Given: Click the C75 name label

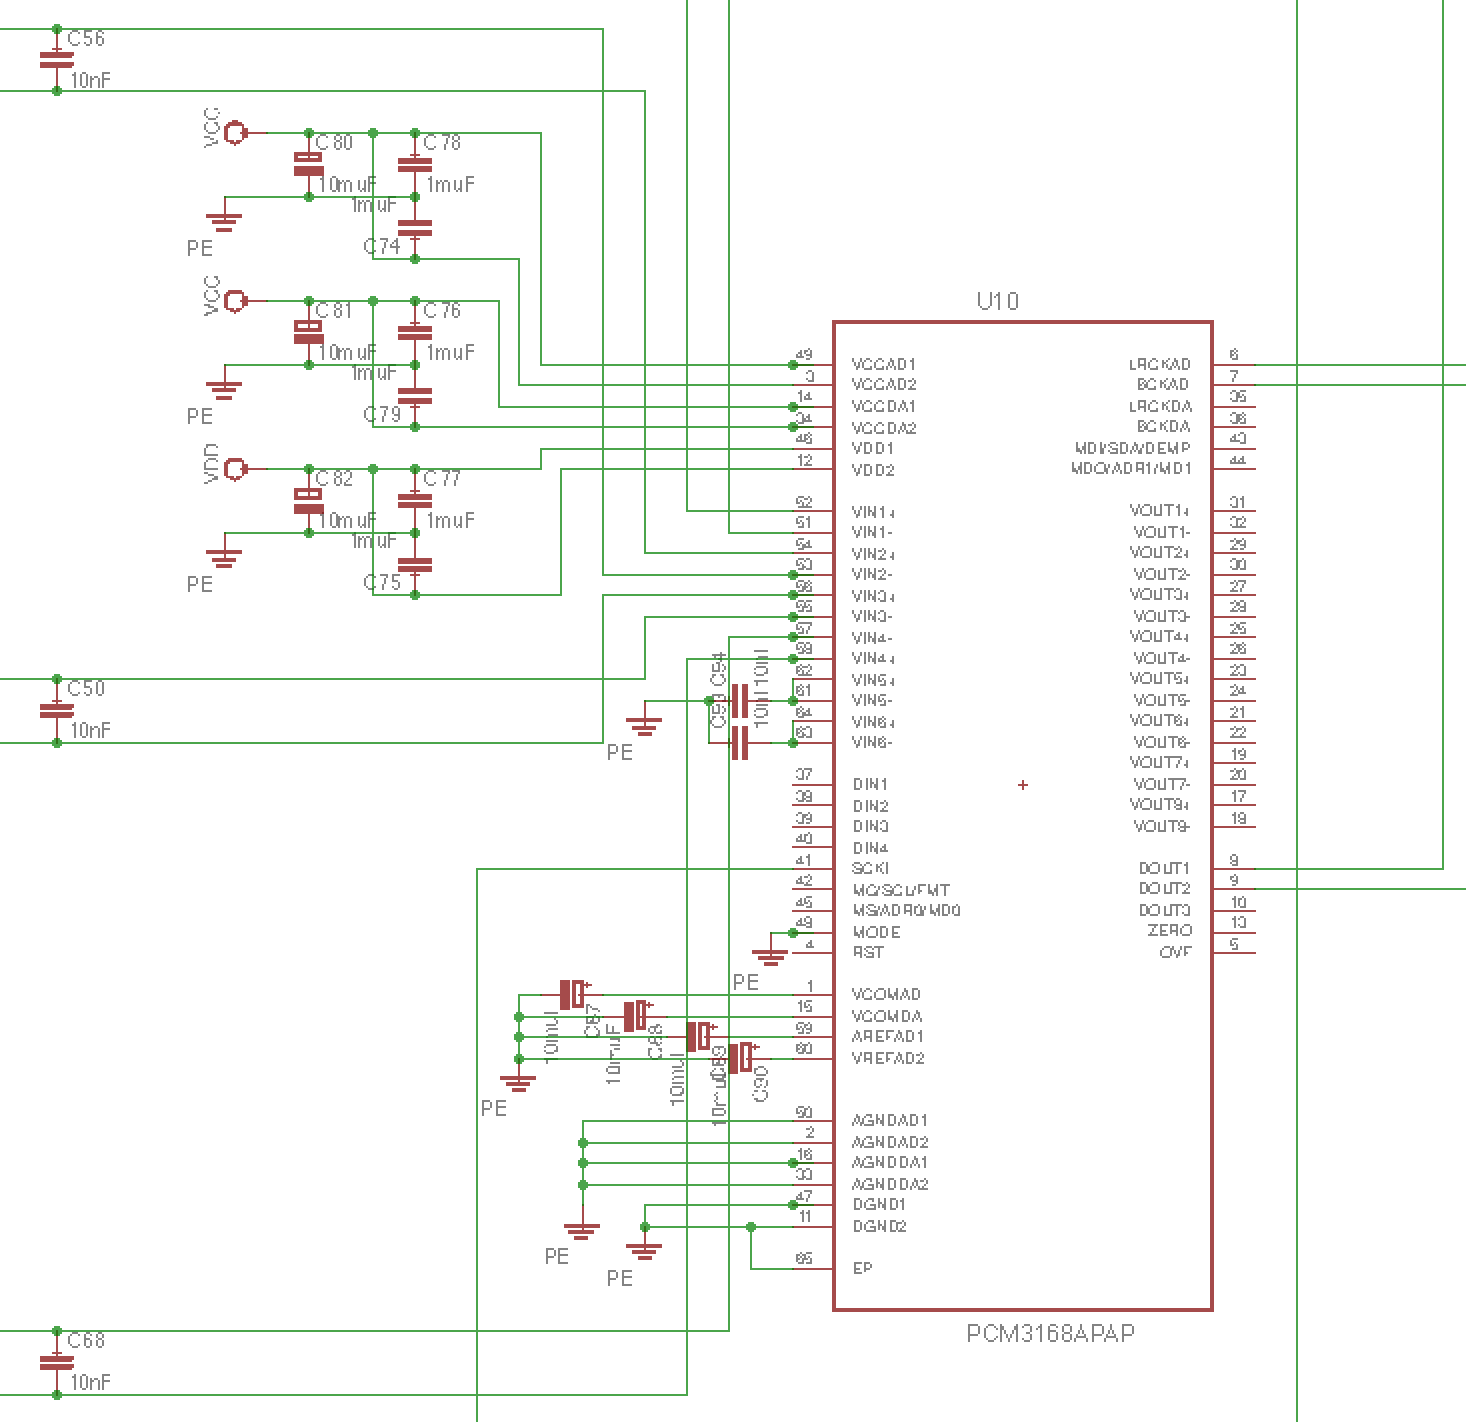Looking at the screenshot, I should [382, 582].
